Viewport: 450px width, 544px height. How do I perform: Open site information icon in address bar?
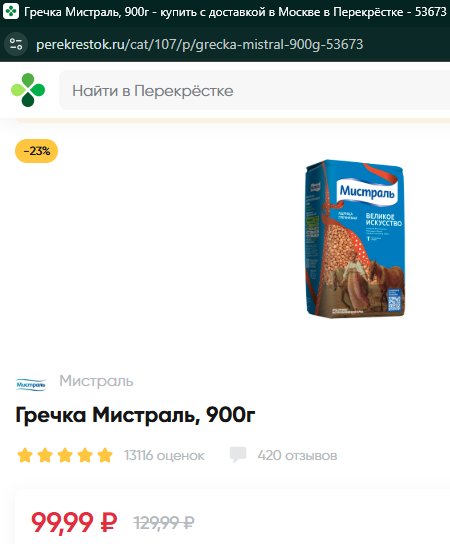point(16,44)
